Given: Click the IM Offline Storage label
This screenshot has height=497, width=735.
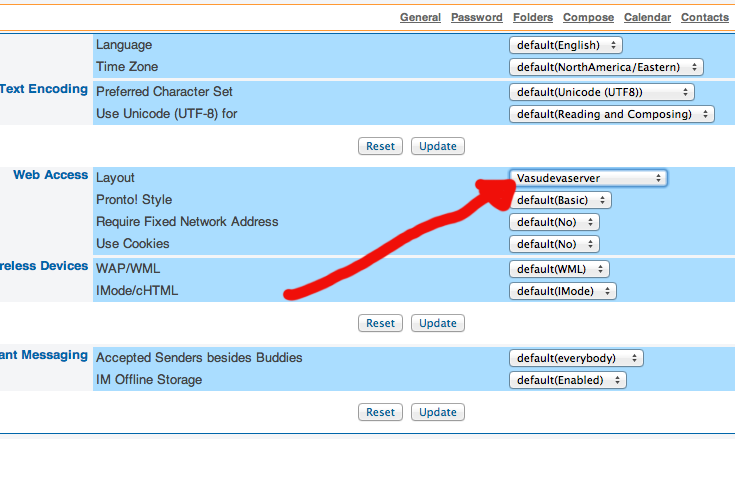Looking at the screenshot, I should (x=149, y=380).
